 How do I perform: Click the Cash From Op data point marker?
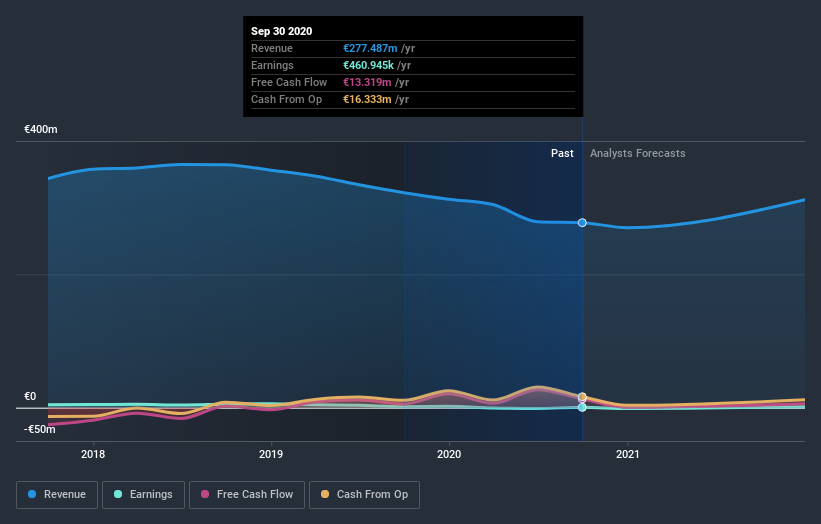click(x=582, y=397)
